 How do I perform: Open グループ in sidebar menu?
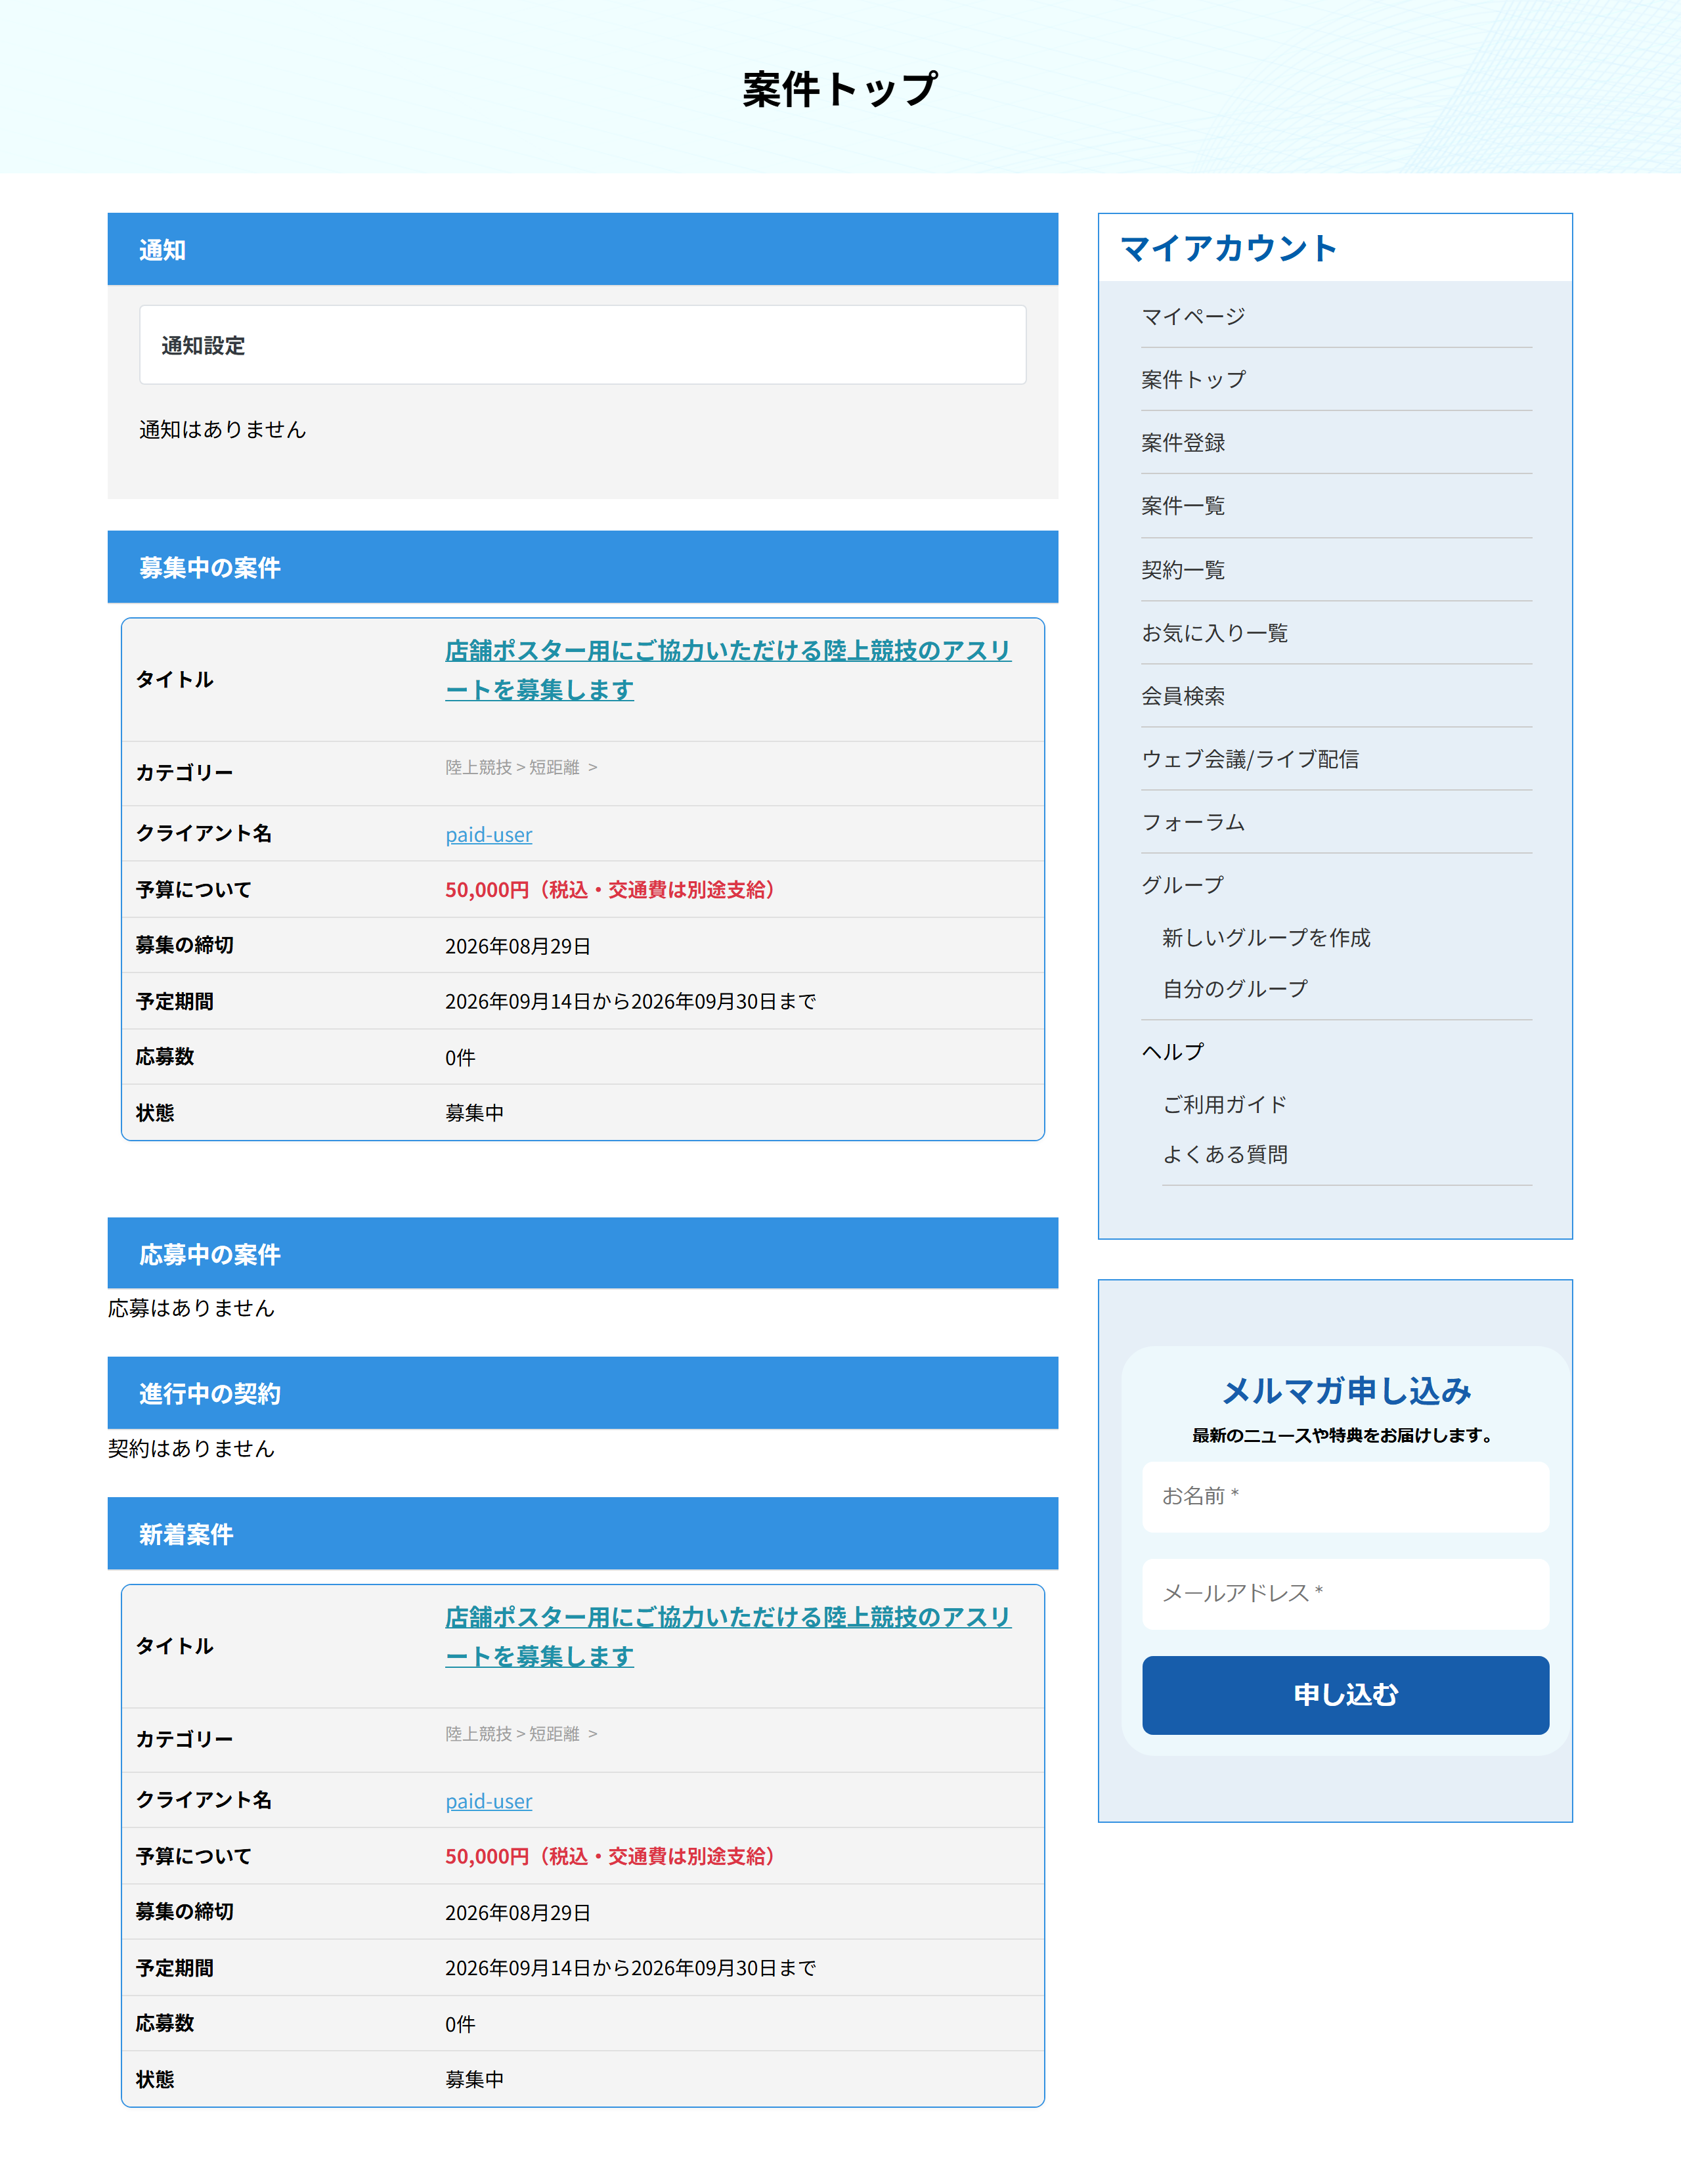(x=1183, y=884)
